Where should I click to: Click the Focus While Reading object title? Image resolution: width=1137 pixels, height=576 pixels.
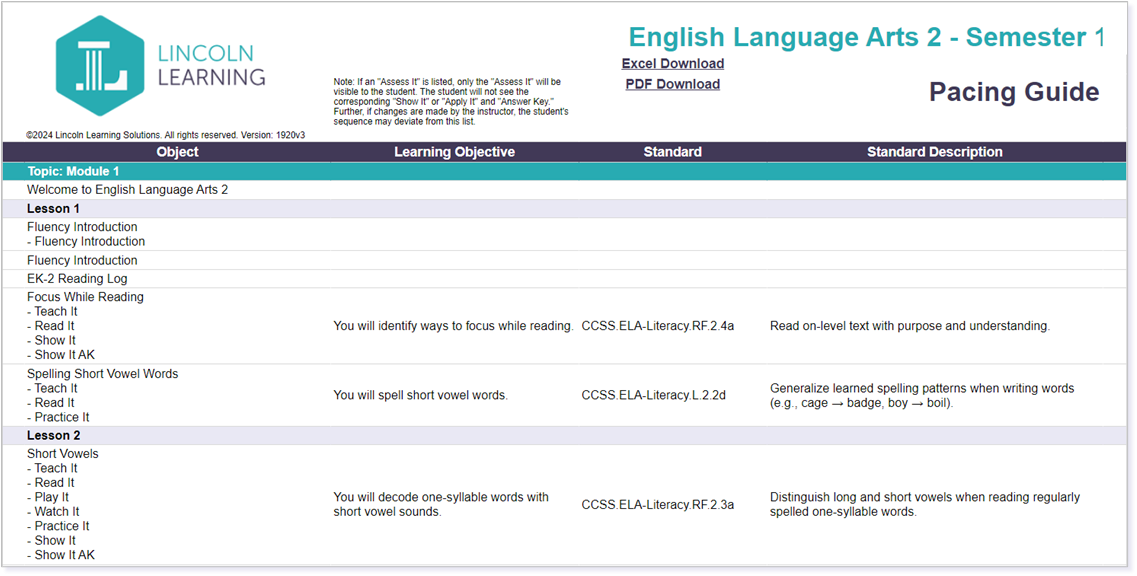[x=85, y=297]
